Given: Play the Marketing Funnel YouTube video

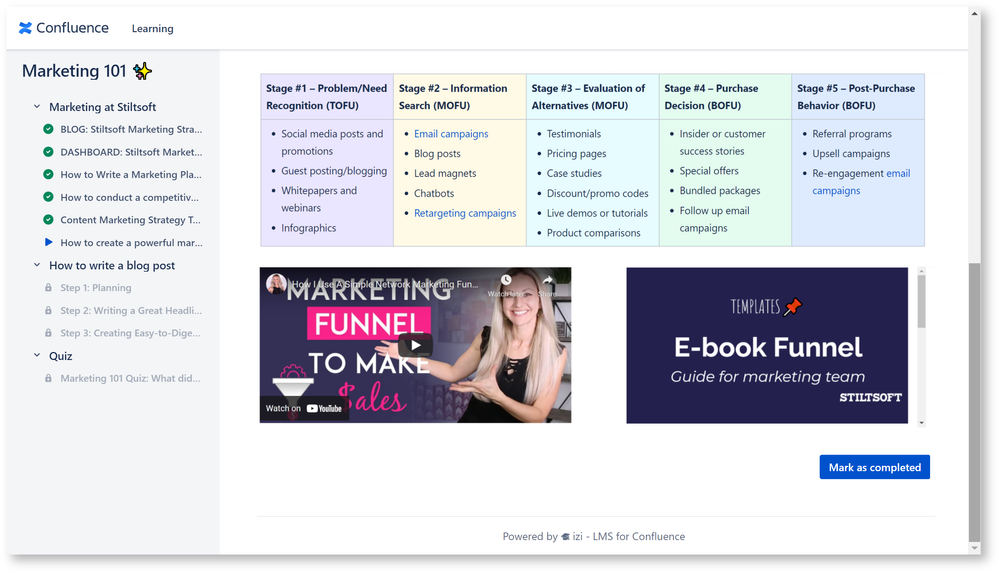Looking at the screenshot, I should (x=415, y=345).
